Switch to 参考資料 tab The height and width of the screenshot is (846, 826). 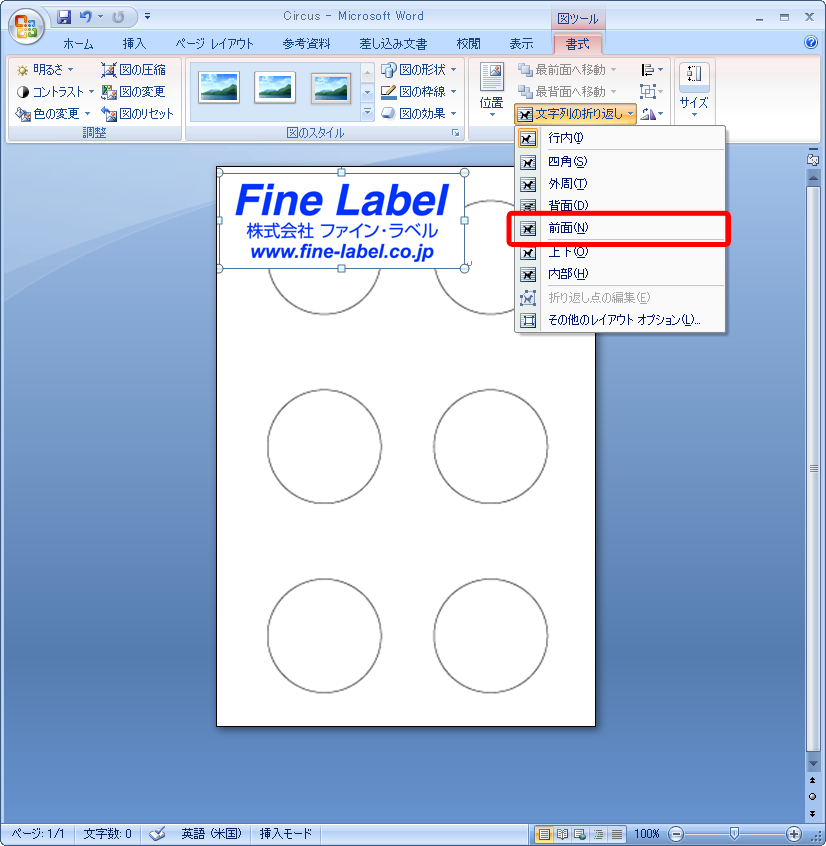click(306, 44)
